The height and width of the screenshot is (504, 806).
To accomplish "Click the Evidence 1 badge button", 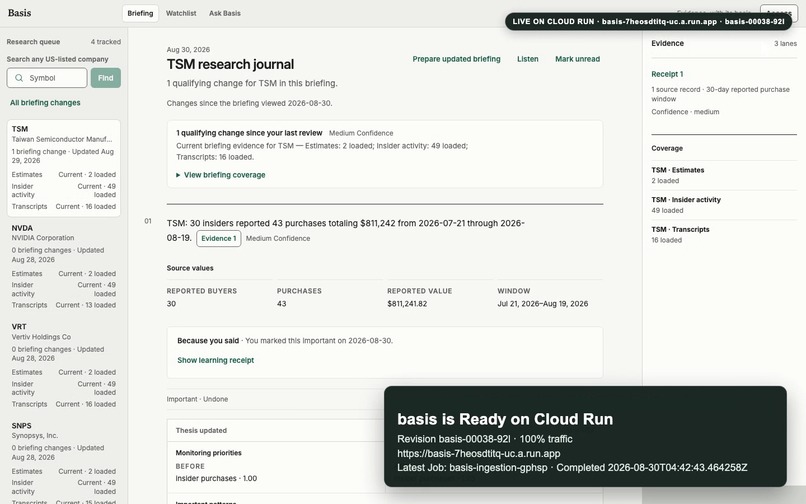I will [218, 239].
